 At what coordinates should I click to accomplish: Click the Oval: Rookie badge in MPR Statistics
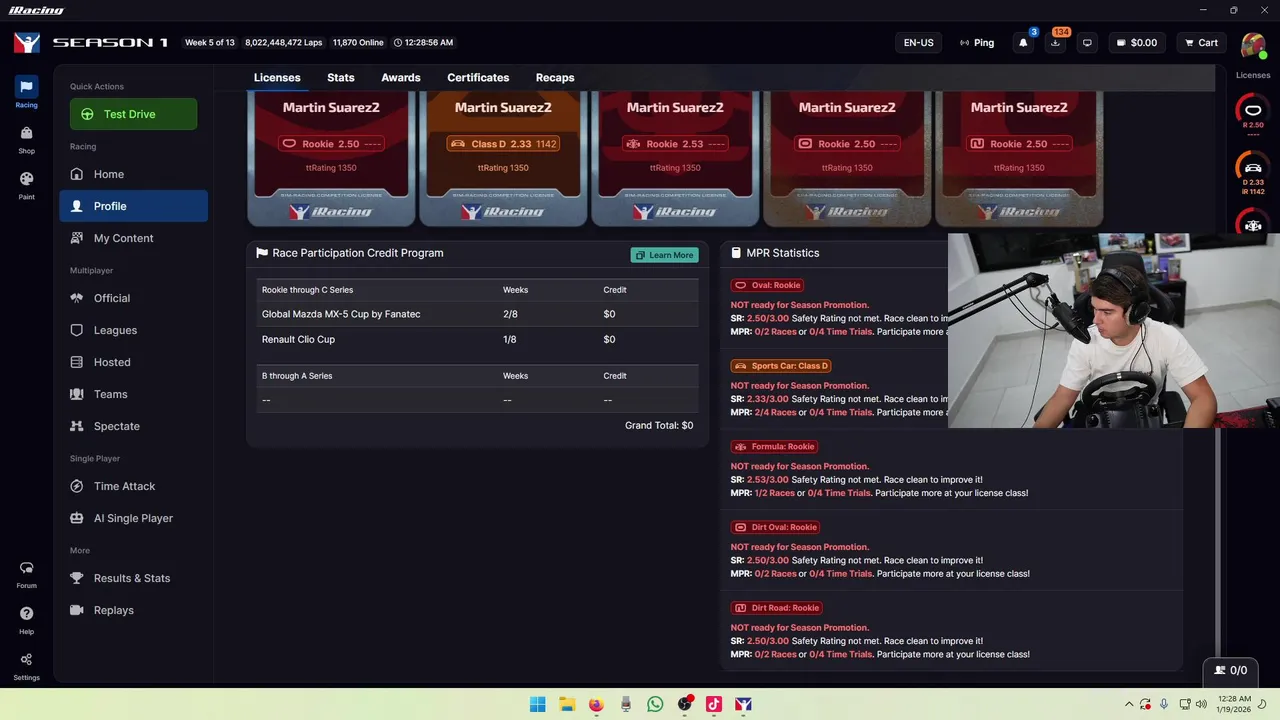tap(767, 285)
